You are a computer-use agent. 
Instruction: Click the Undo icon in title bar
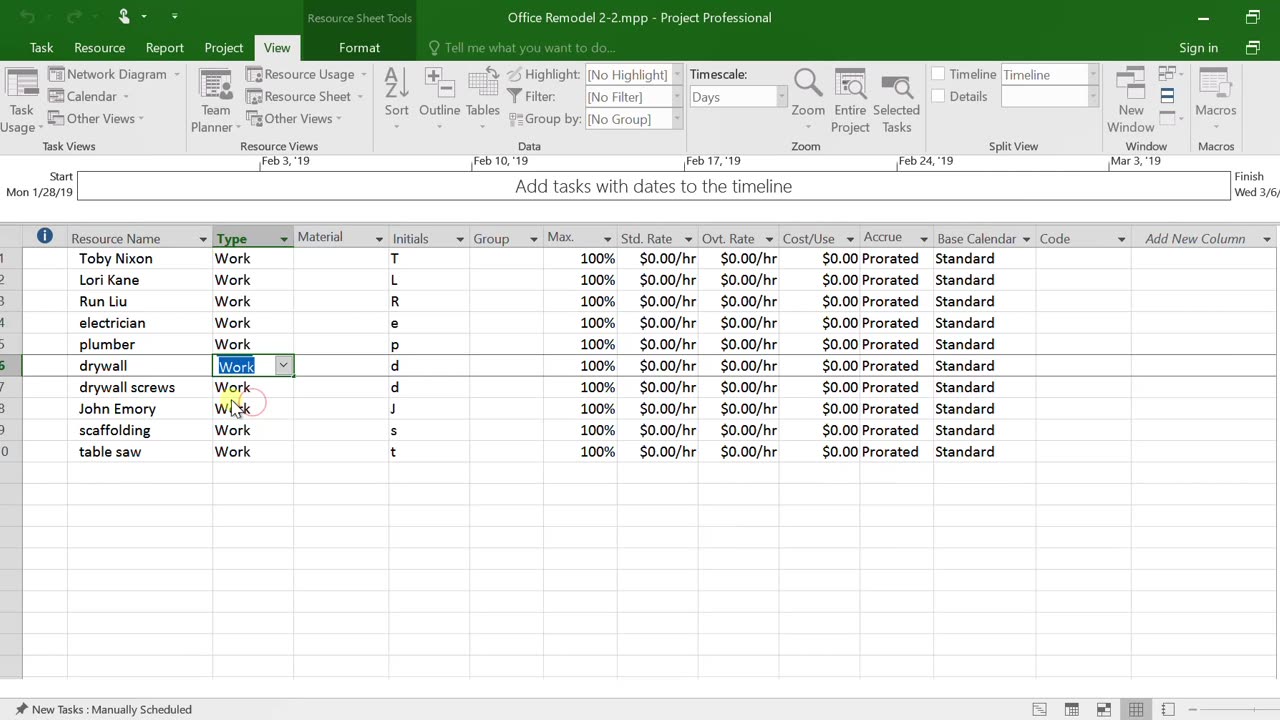click(x=28, y=17)
